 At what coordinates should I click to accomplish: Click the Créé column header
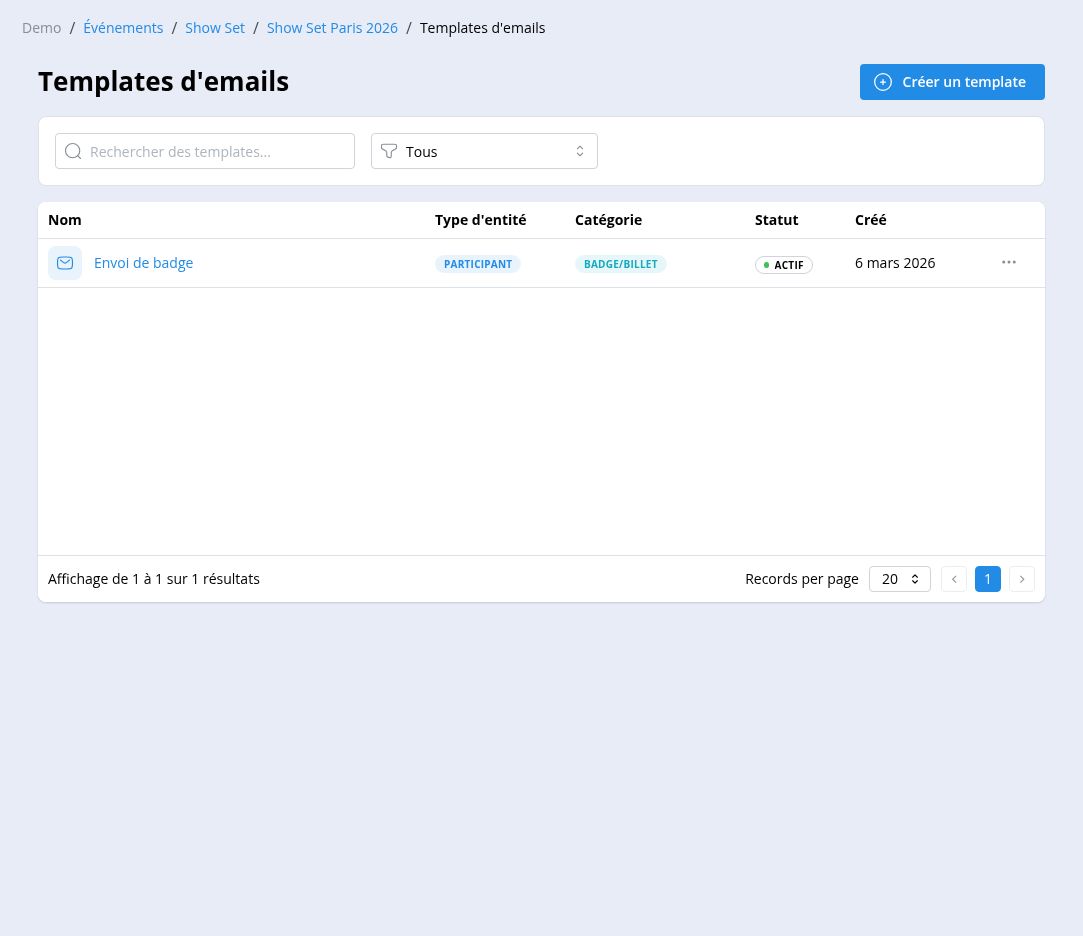coord(870,220)
